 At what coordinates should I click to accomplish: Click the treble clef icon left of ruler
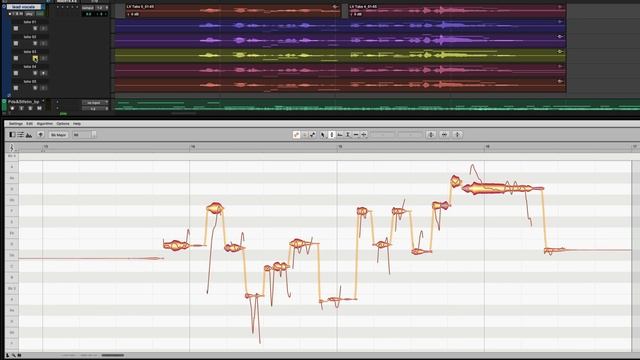(11, 147)
